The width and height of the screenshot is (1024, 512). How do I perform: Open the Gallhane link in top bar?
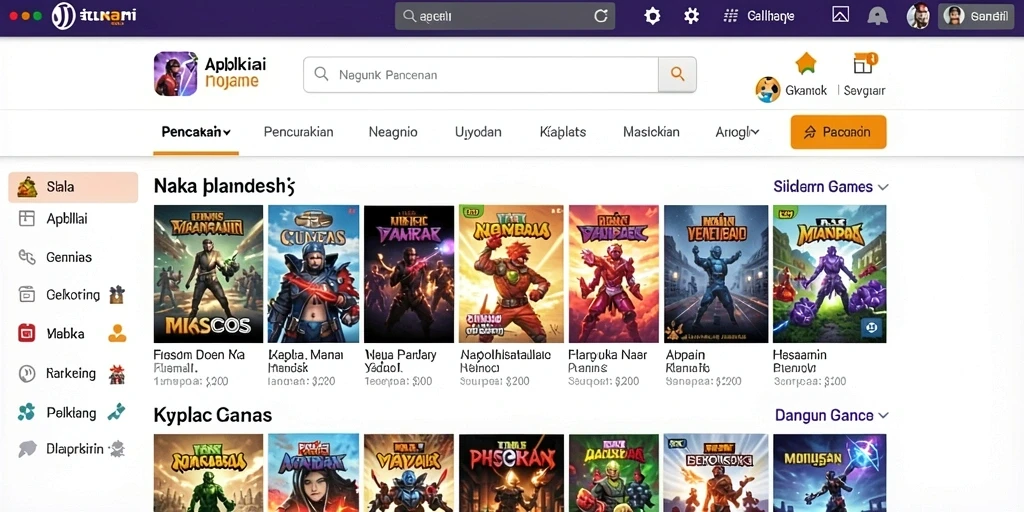tap(771, 16)
